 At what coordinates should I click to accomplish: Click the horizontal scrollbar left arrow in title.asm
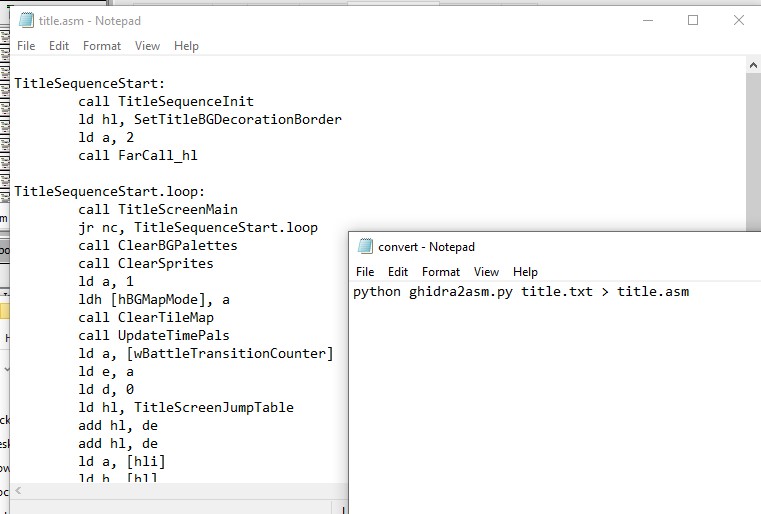point(18,491)
